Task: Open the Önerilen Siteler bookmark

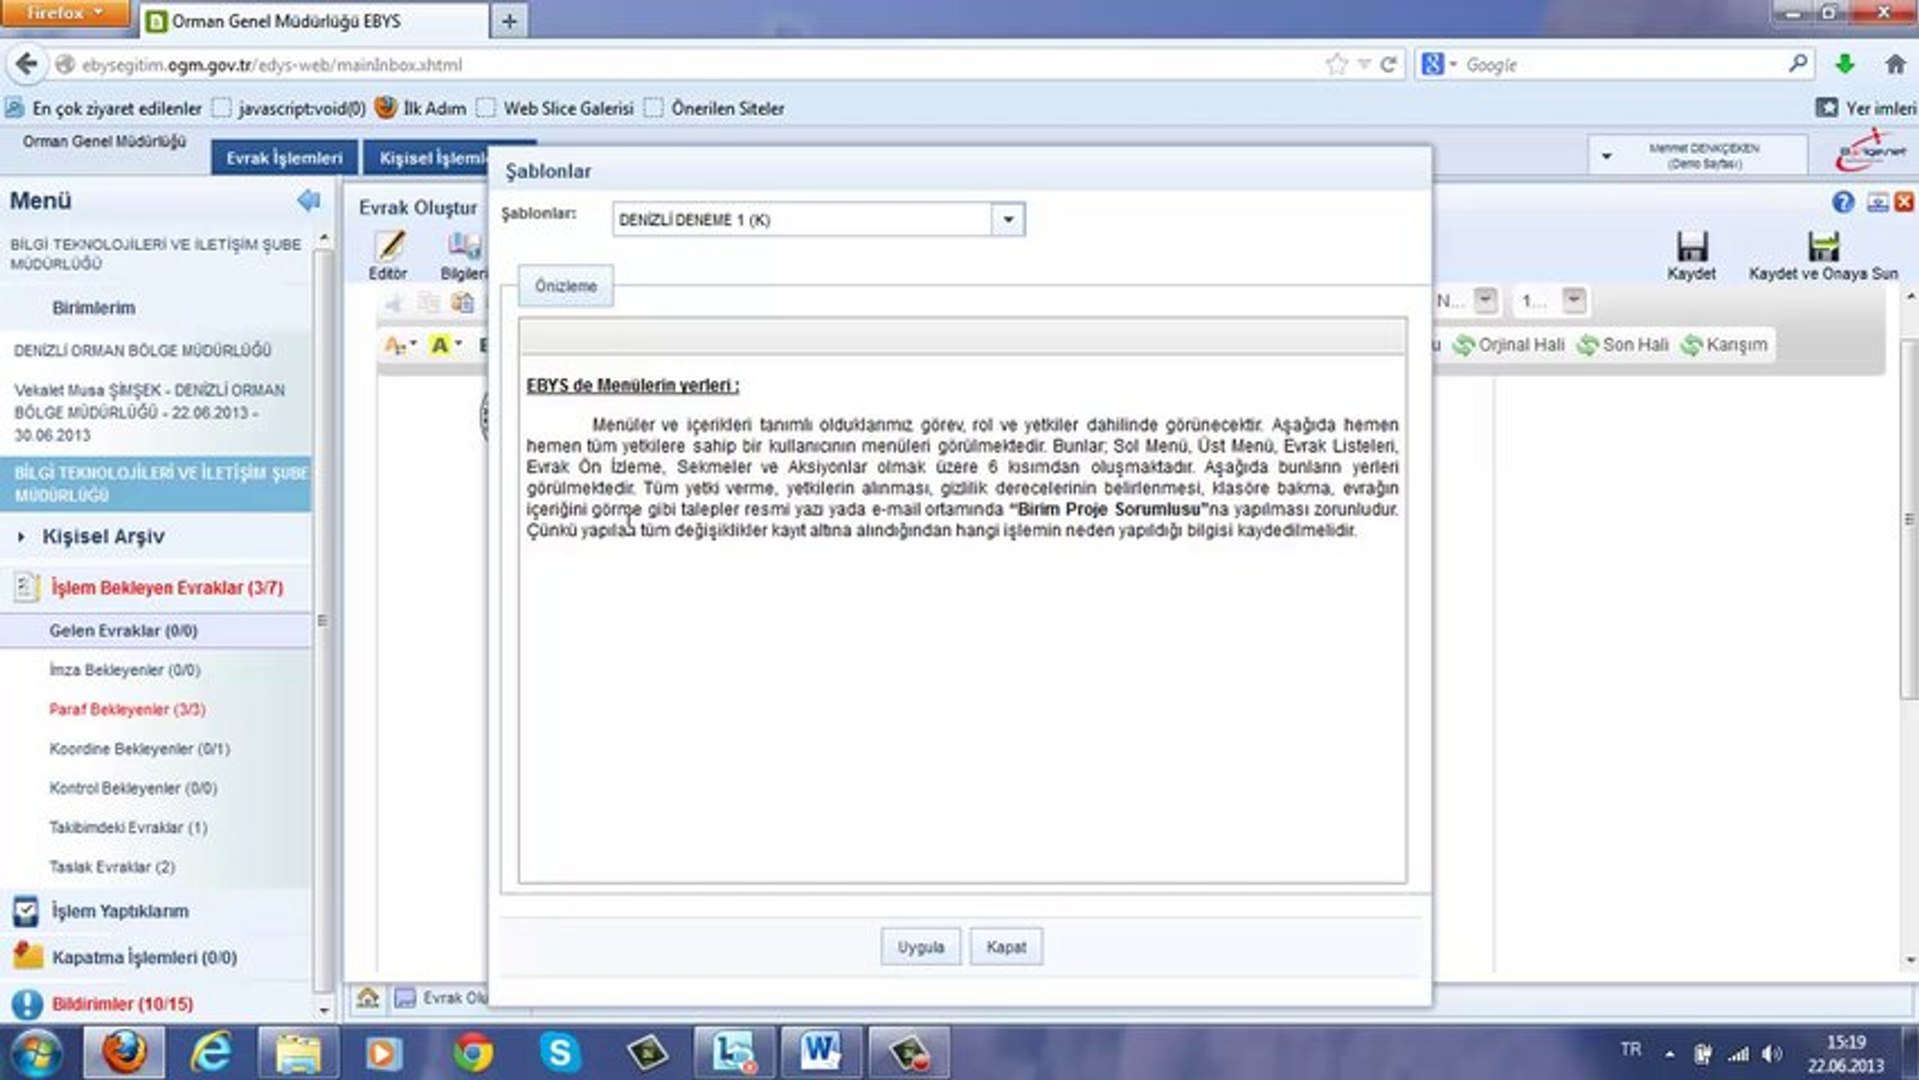Action: coord(715,108)
